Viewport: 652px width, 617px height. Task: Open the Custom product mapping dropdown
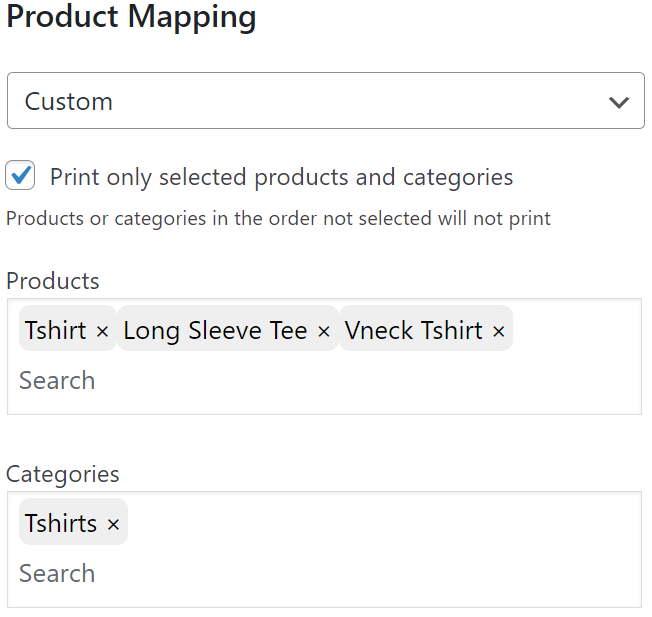point(326,101)
